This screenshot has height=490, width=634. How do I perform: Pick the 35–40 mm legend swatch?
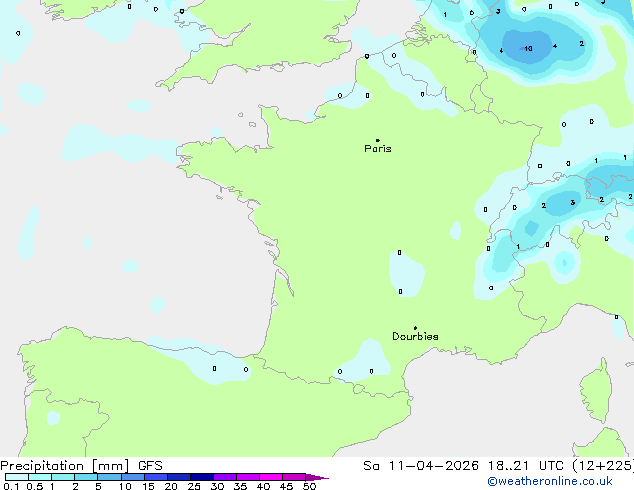coord(247,477)
